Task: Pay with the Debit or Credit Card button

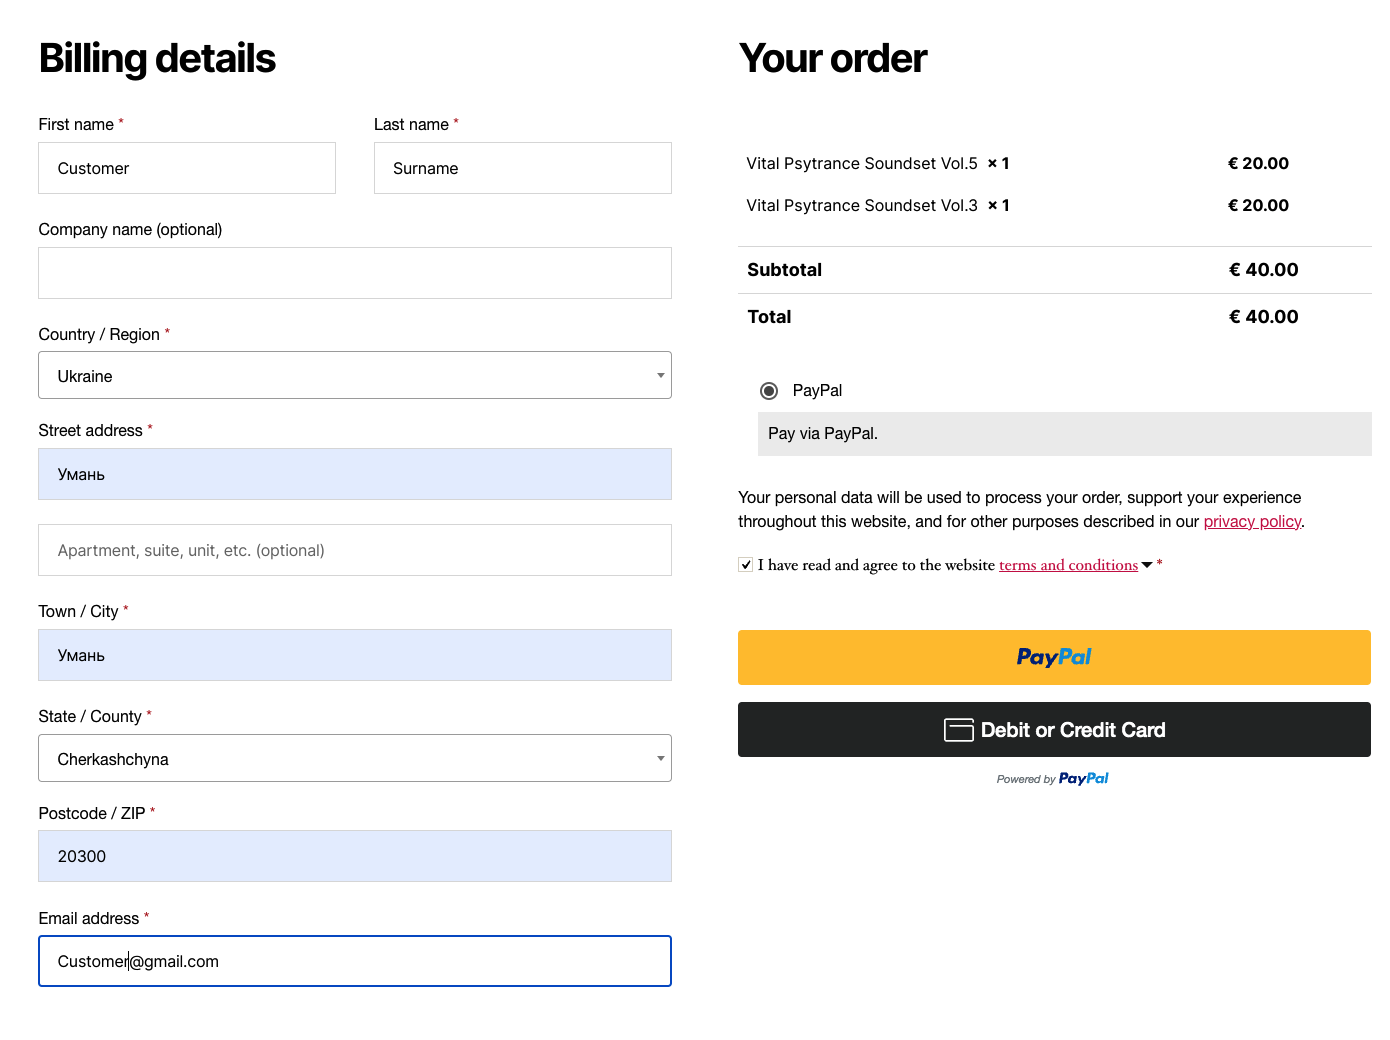Action: [x=1054, y=730]
